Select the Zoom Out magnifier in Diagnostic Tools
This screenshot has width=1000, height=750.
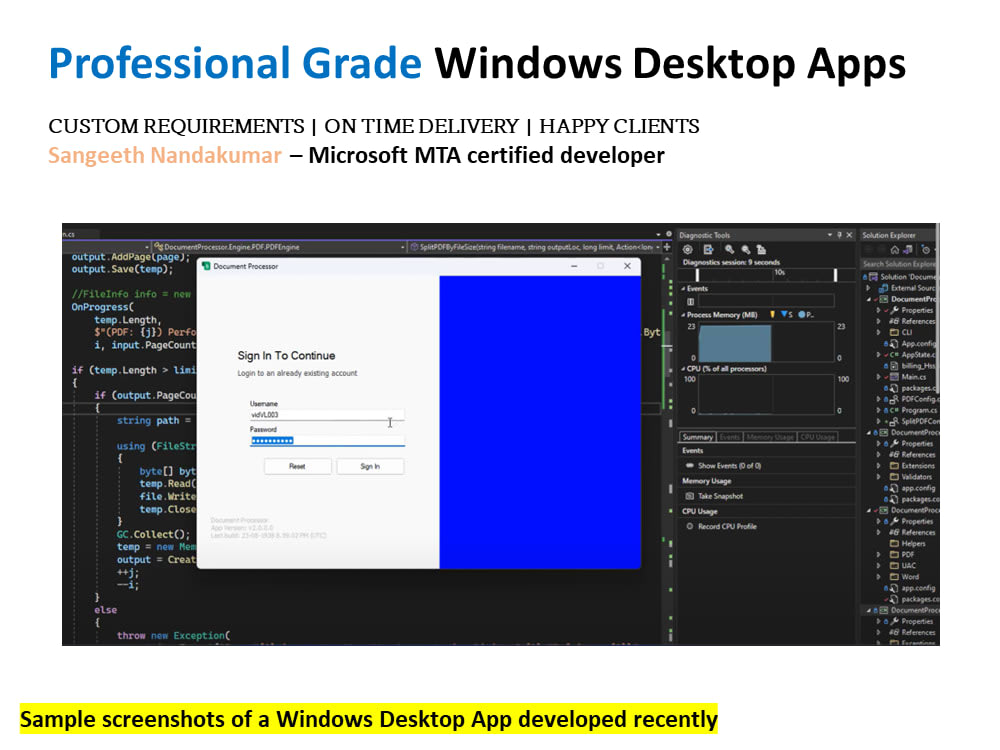(745, 250)
